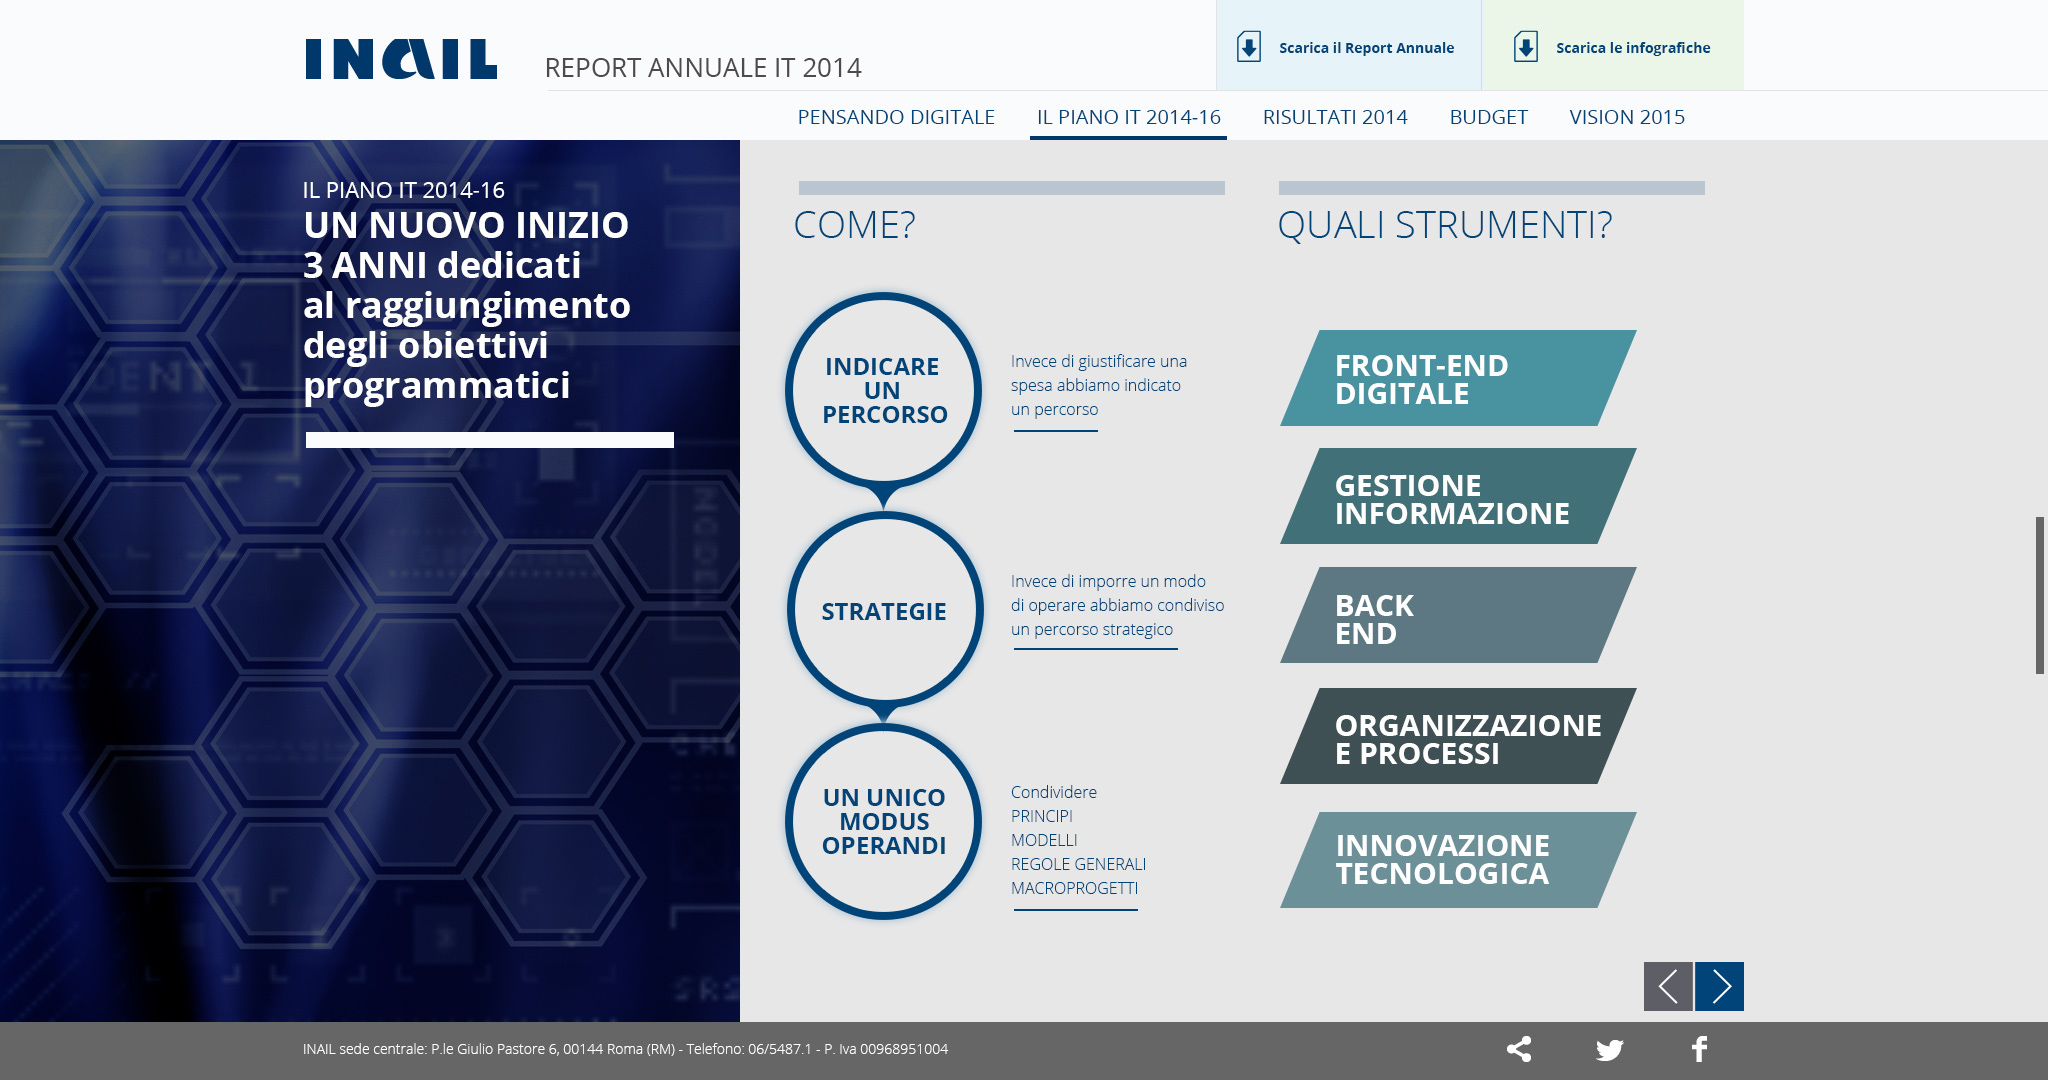
Task: Click text 'Invece di giustificare una'
Action: [x=1099, y=361]
